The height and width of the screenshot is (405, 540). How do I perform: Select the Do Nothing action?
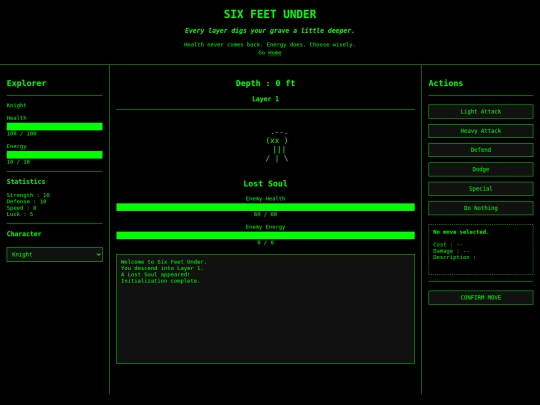click(x=480, y=208)
